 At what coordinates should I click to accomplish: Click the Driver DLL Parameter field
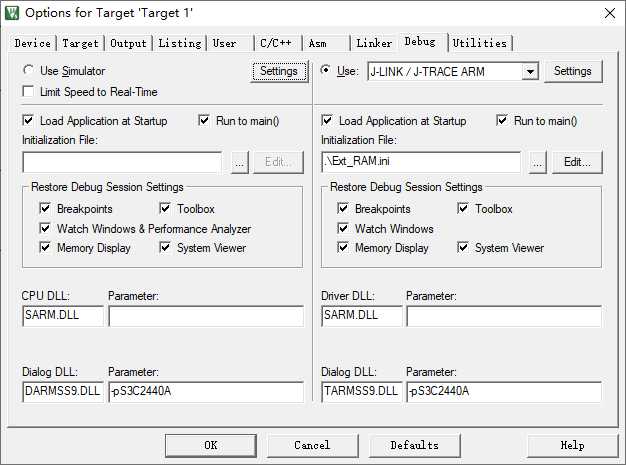tap(504, 316)
